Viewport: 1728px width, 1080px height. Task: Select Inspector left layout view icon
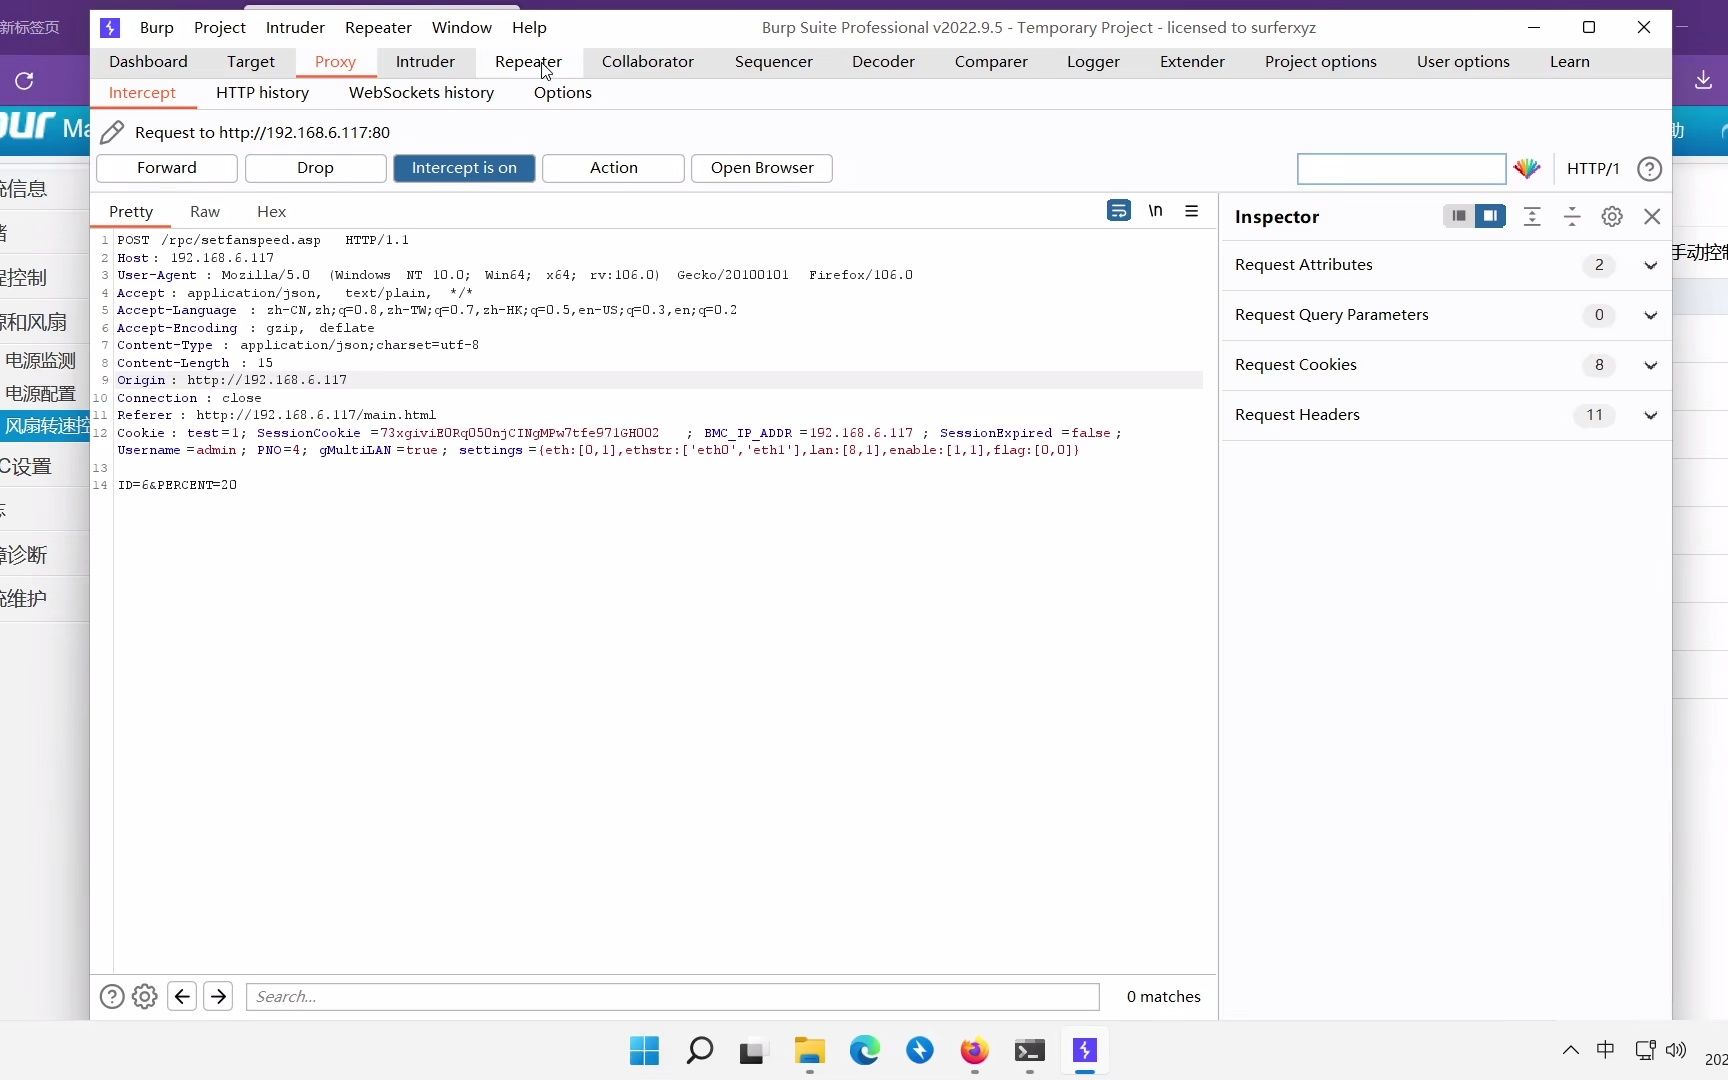point(1459,216)
